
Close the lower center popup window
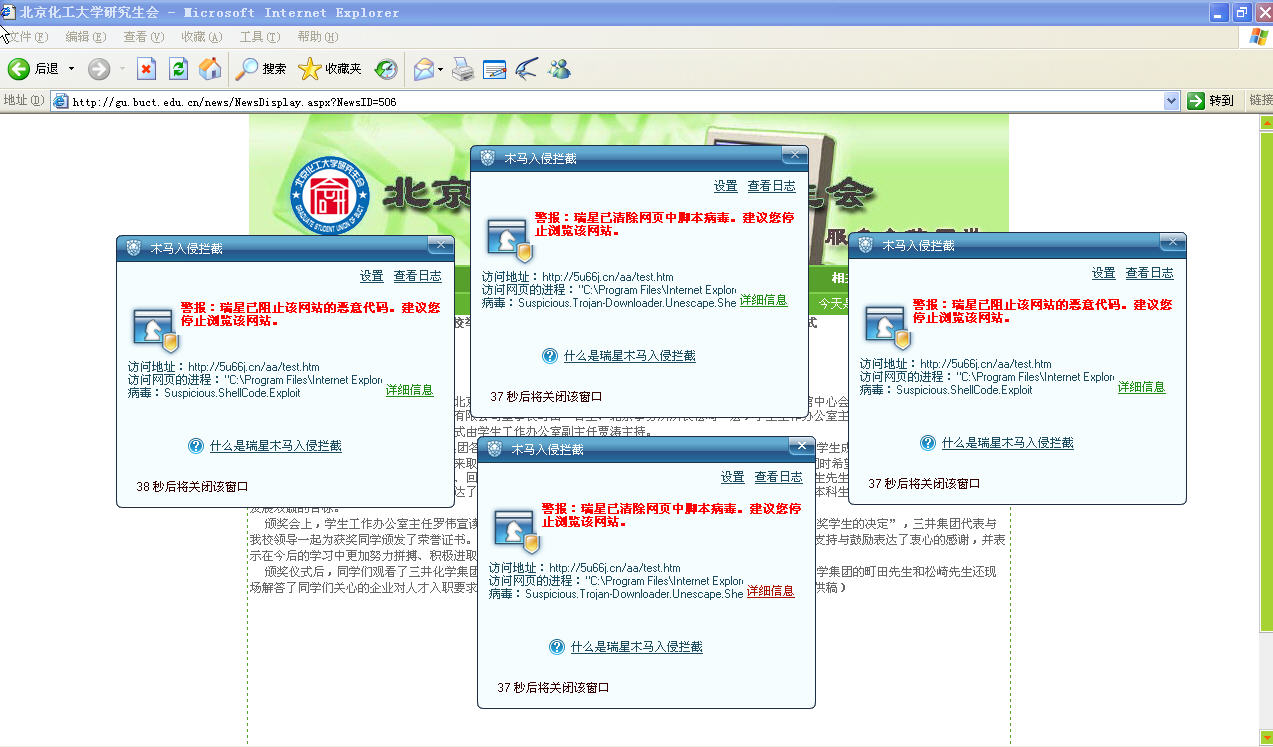pyautogui.click(x=801, y=445)
